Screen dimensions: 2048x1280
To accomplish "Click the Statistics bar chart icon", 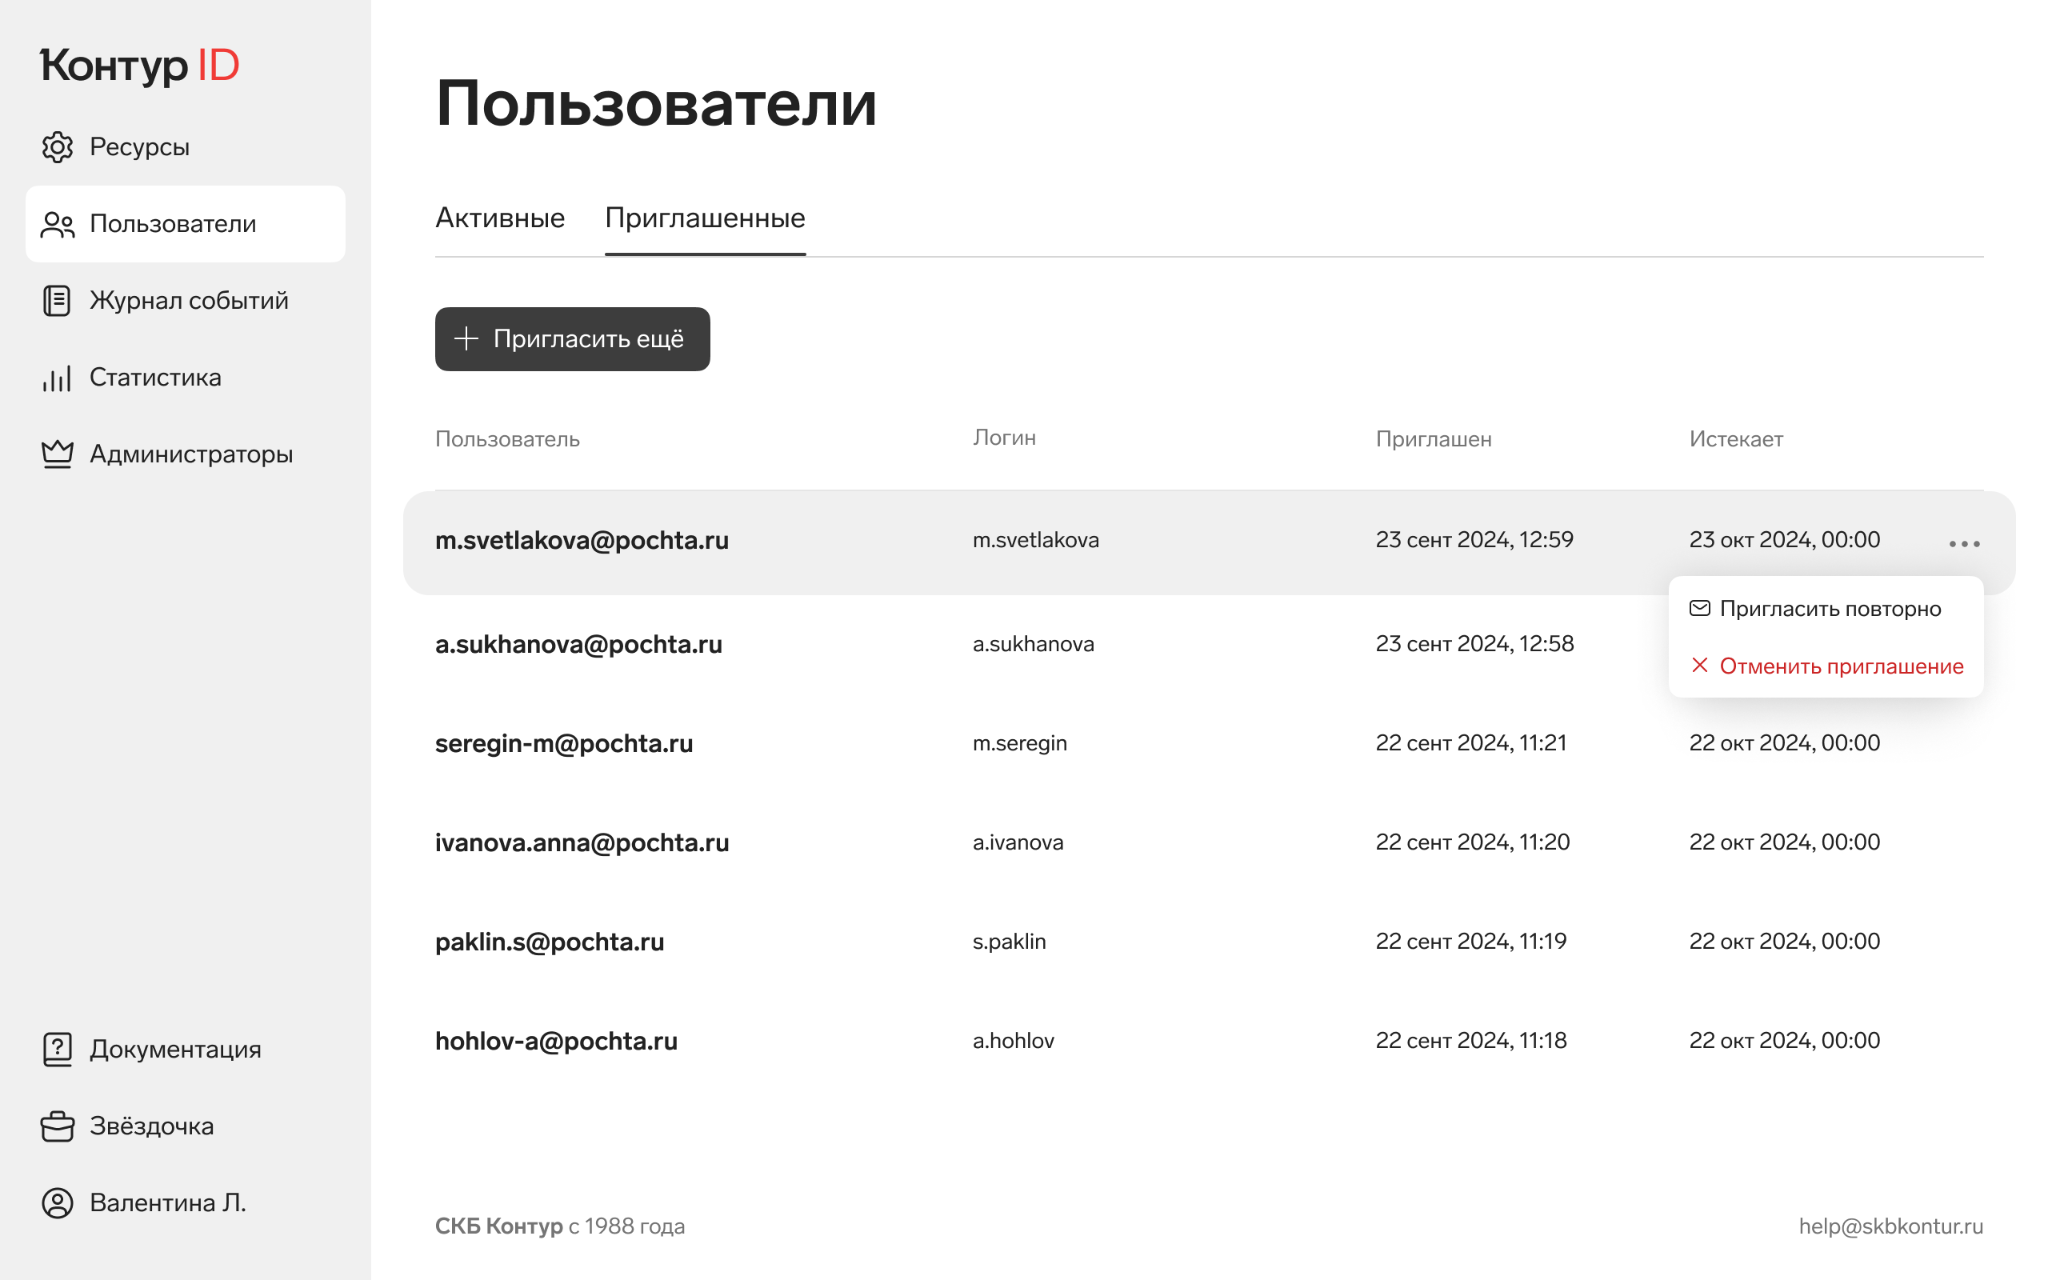I will tap(57, 378).
